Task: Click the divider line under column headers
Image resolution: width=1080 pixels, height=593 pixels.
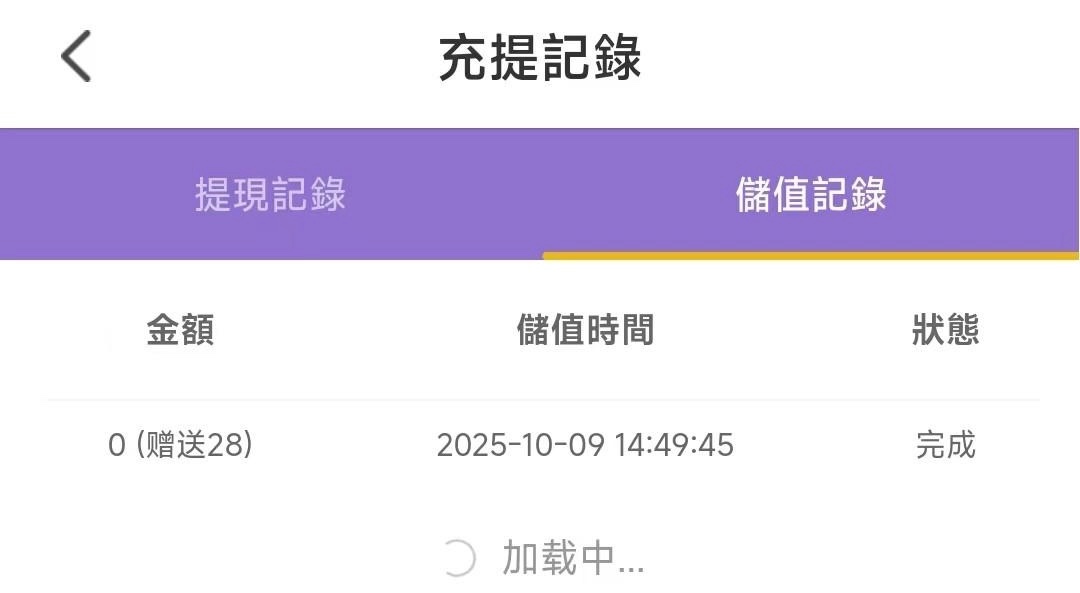Action: (x=540, y=400)
